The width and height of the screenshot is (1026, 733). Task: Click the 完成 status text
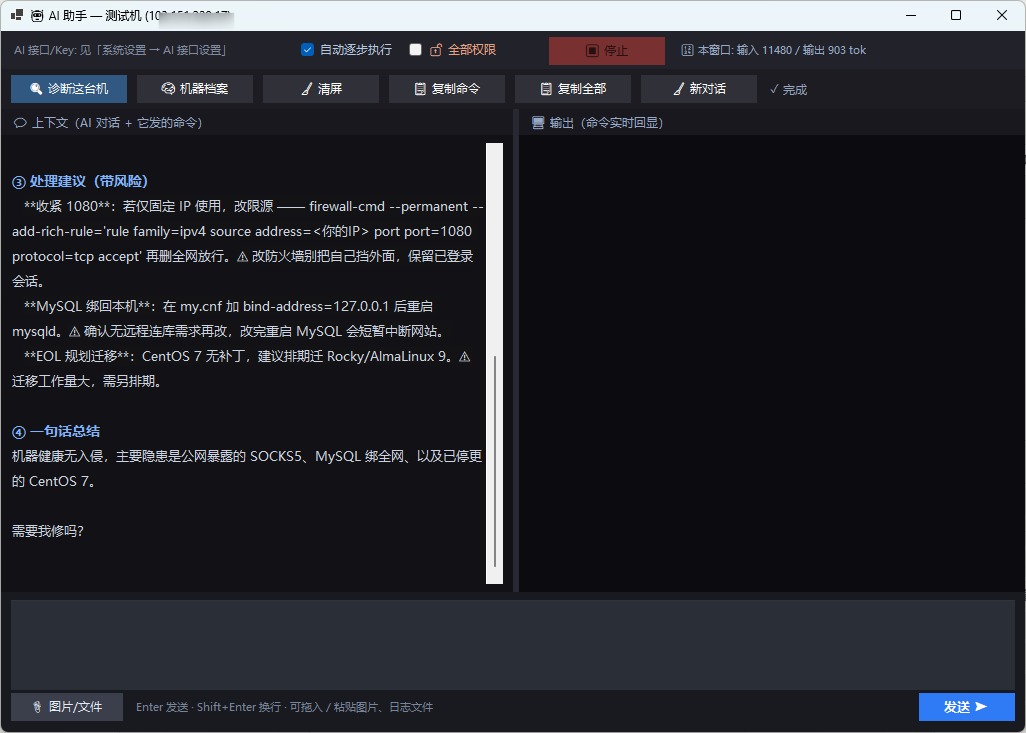pos(788,90)
